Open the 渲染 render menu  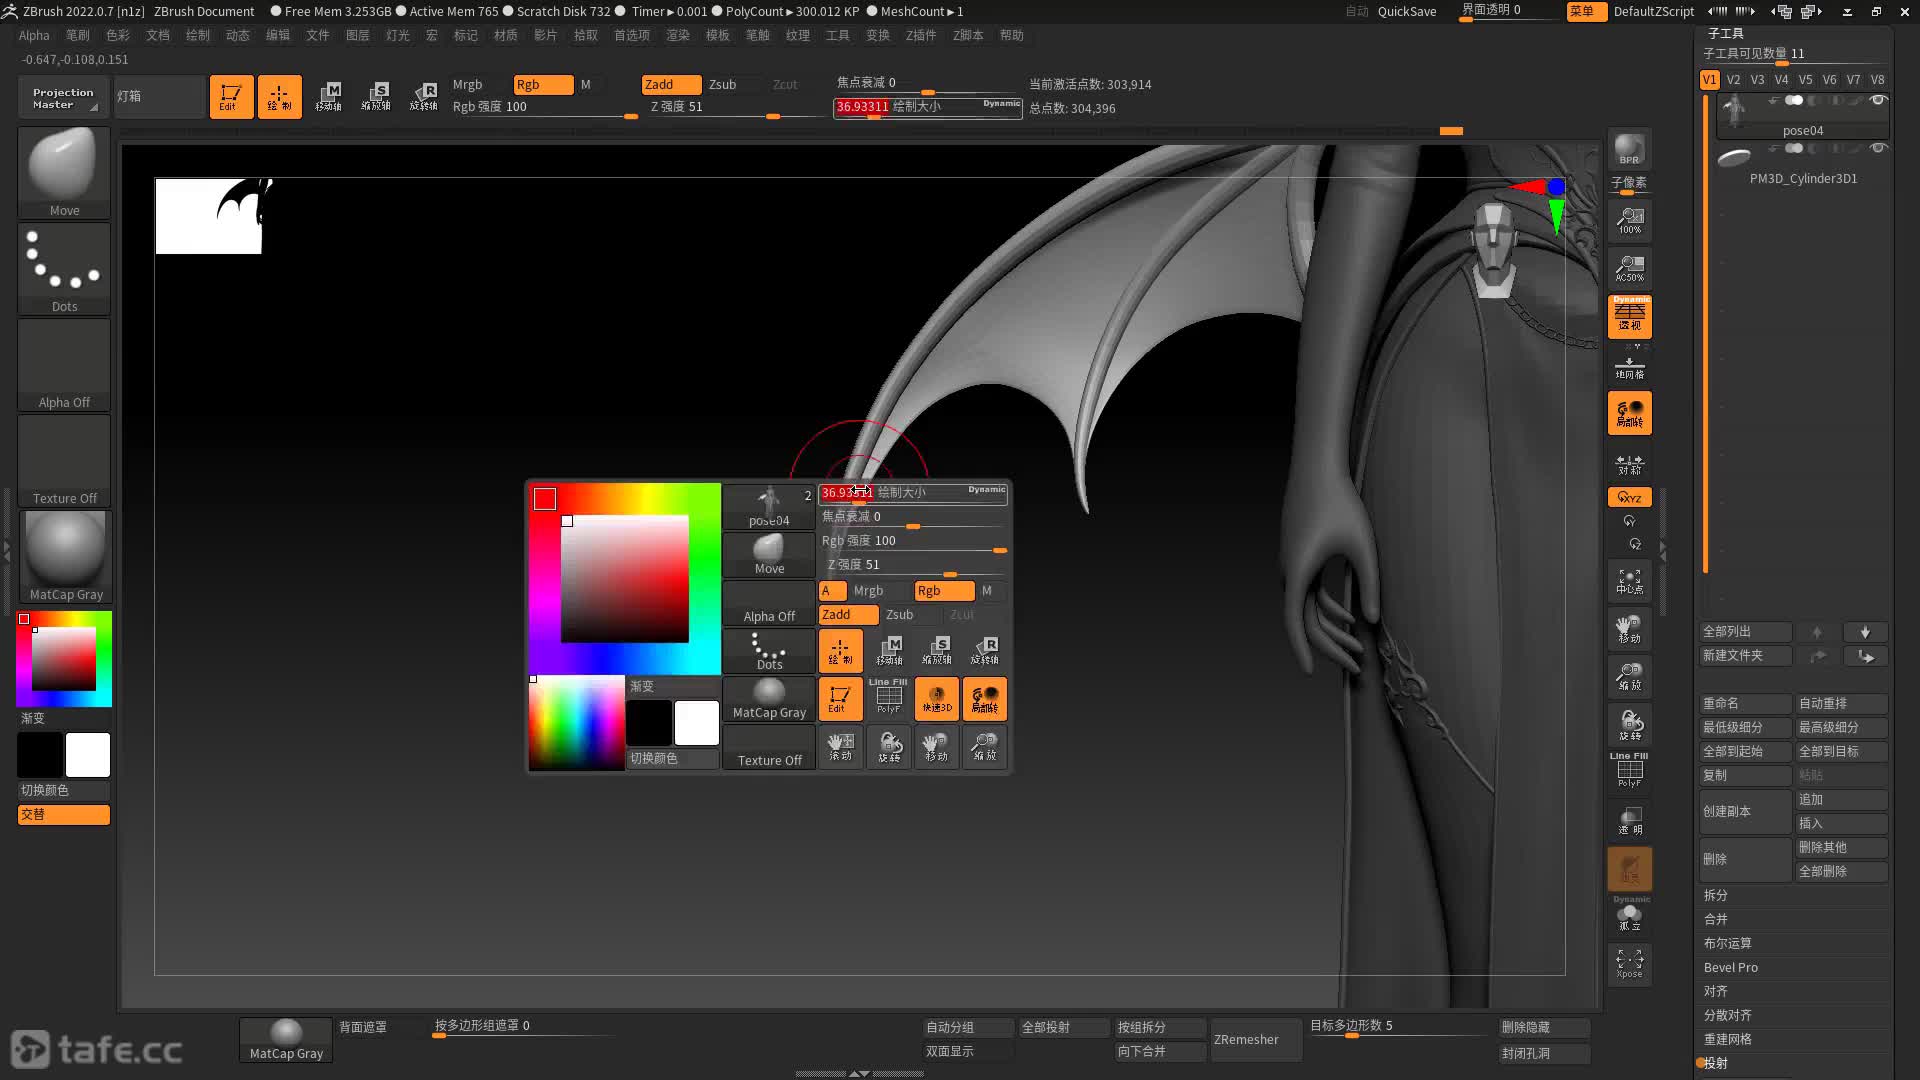tap(677, 35)
